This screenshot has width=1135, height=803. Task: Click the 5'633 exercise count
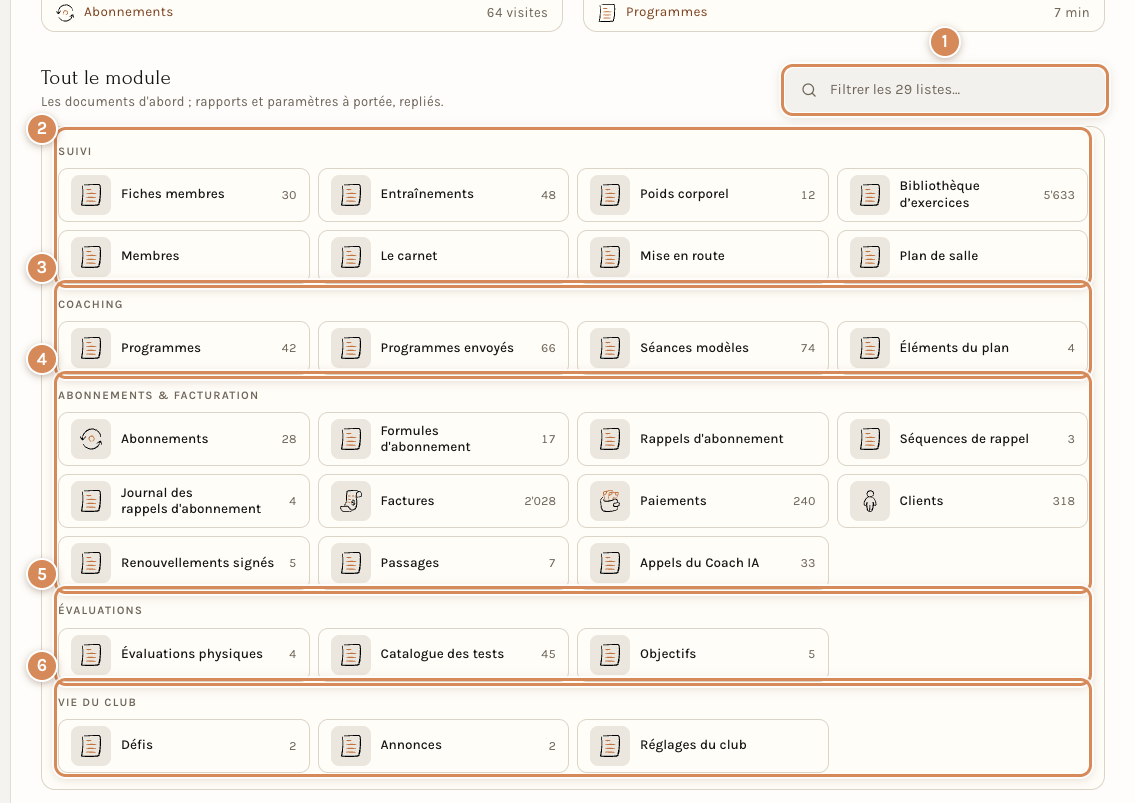tap(1059, 195)
